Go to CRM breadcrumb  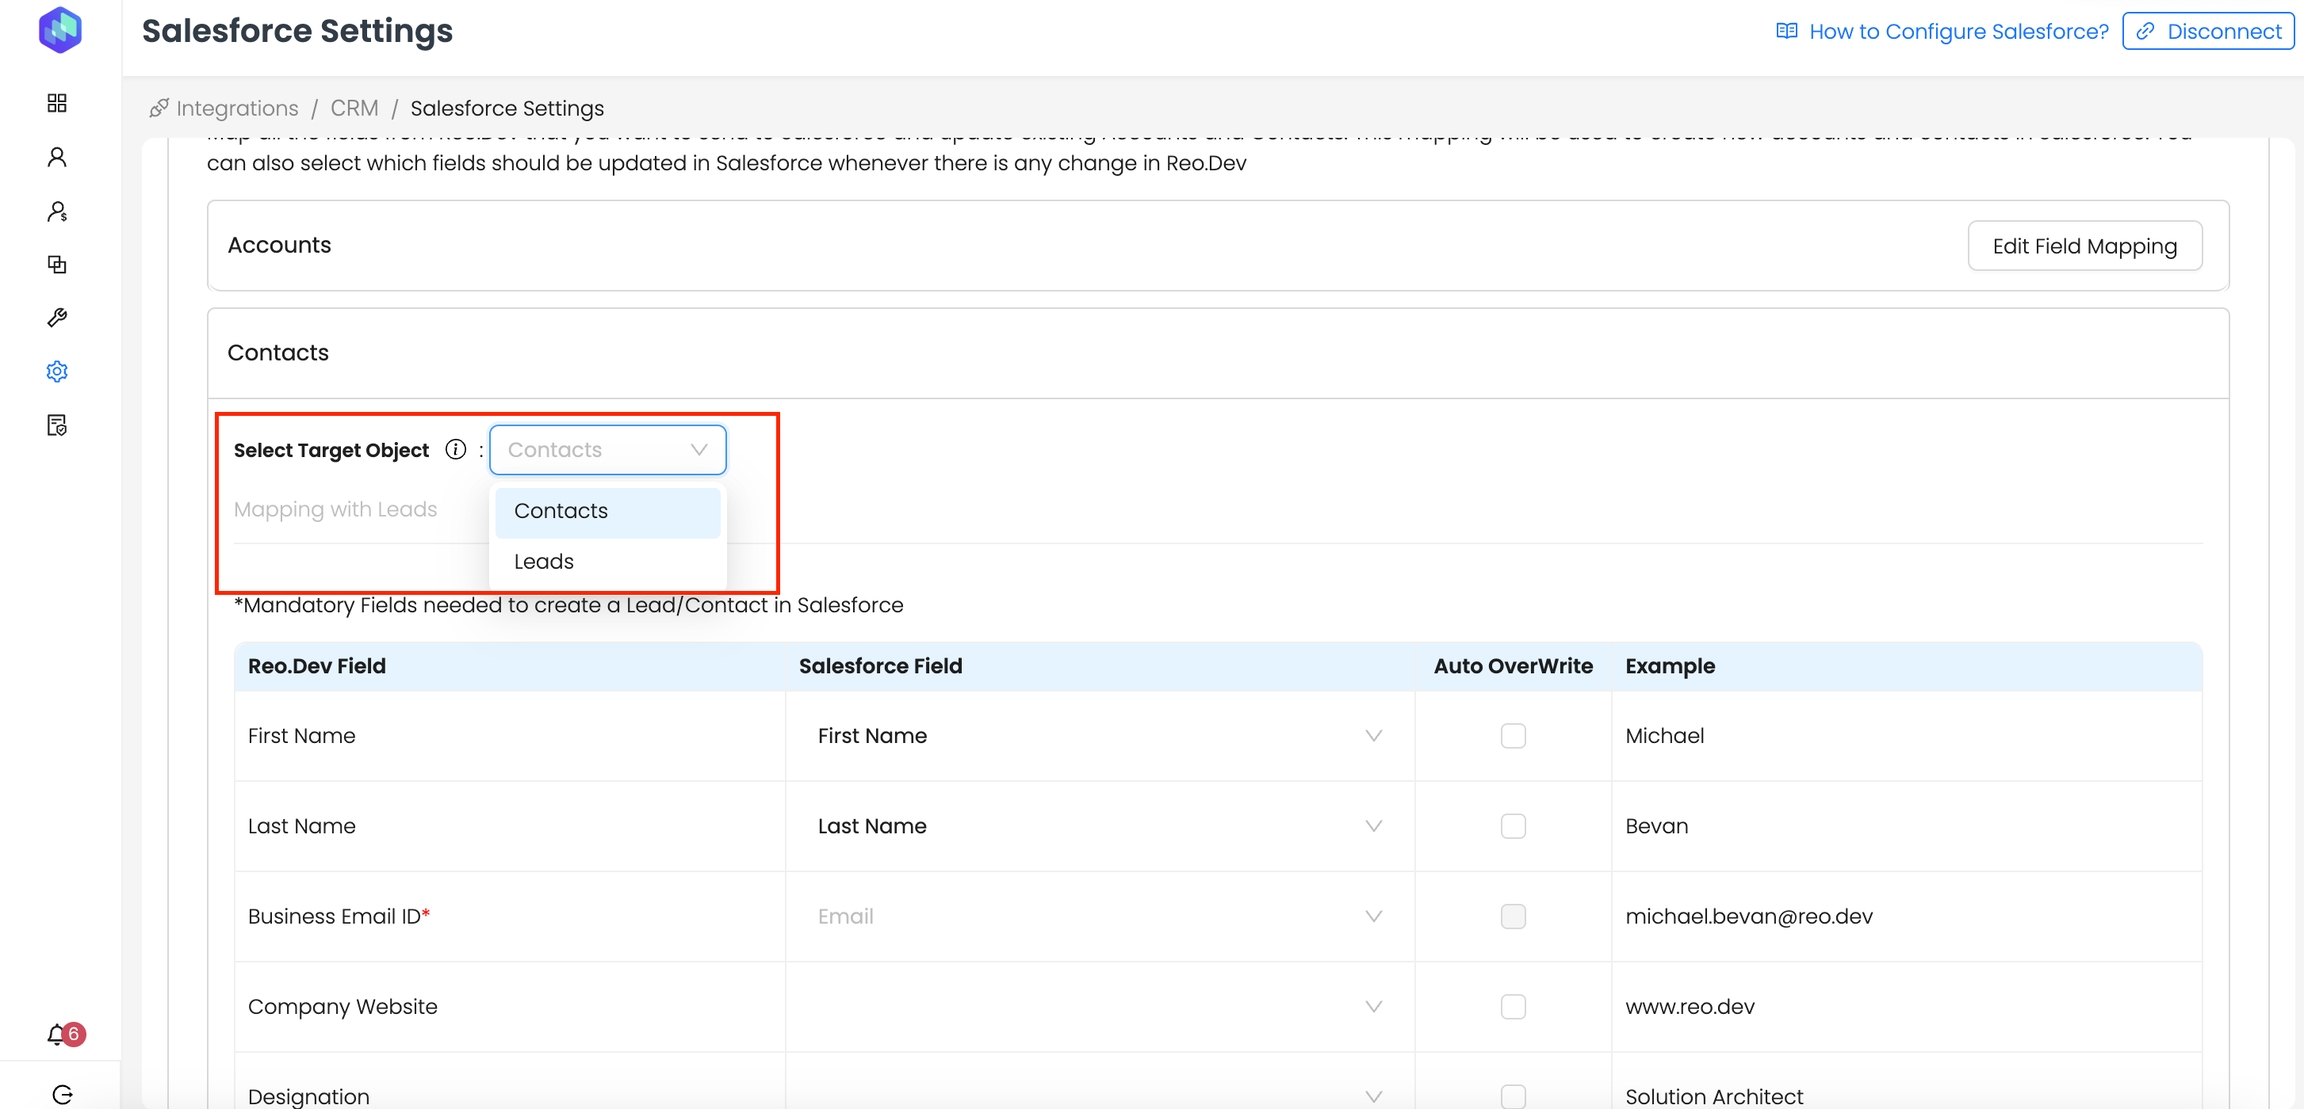[354, 108]
